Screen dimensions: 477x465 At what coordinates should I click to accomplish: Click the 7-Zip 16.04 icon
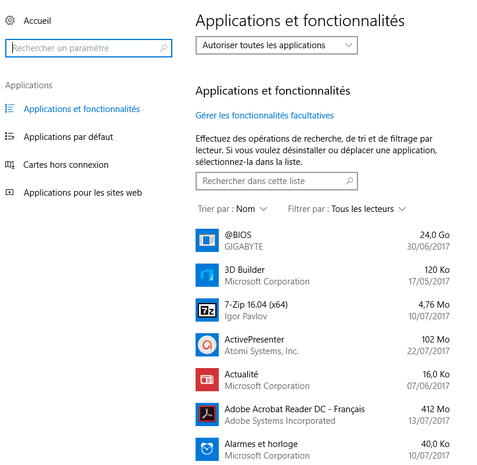coord(207,310)
